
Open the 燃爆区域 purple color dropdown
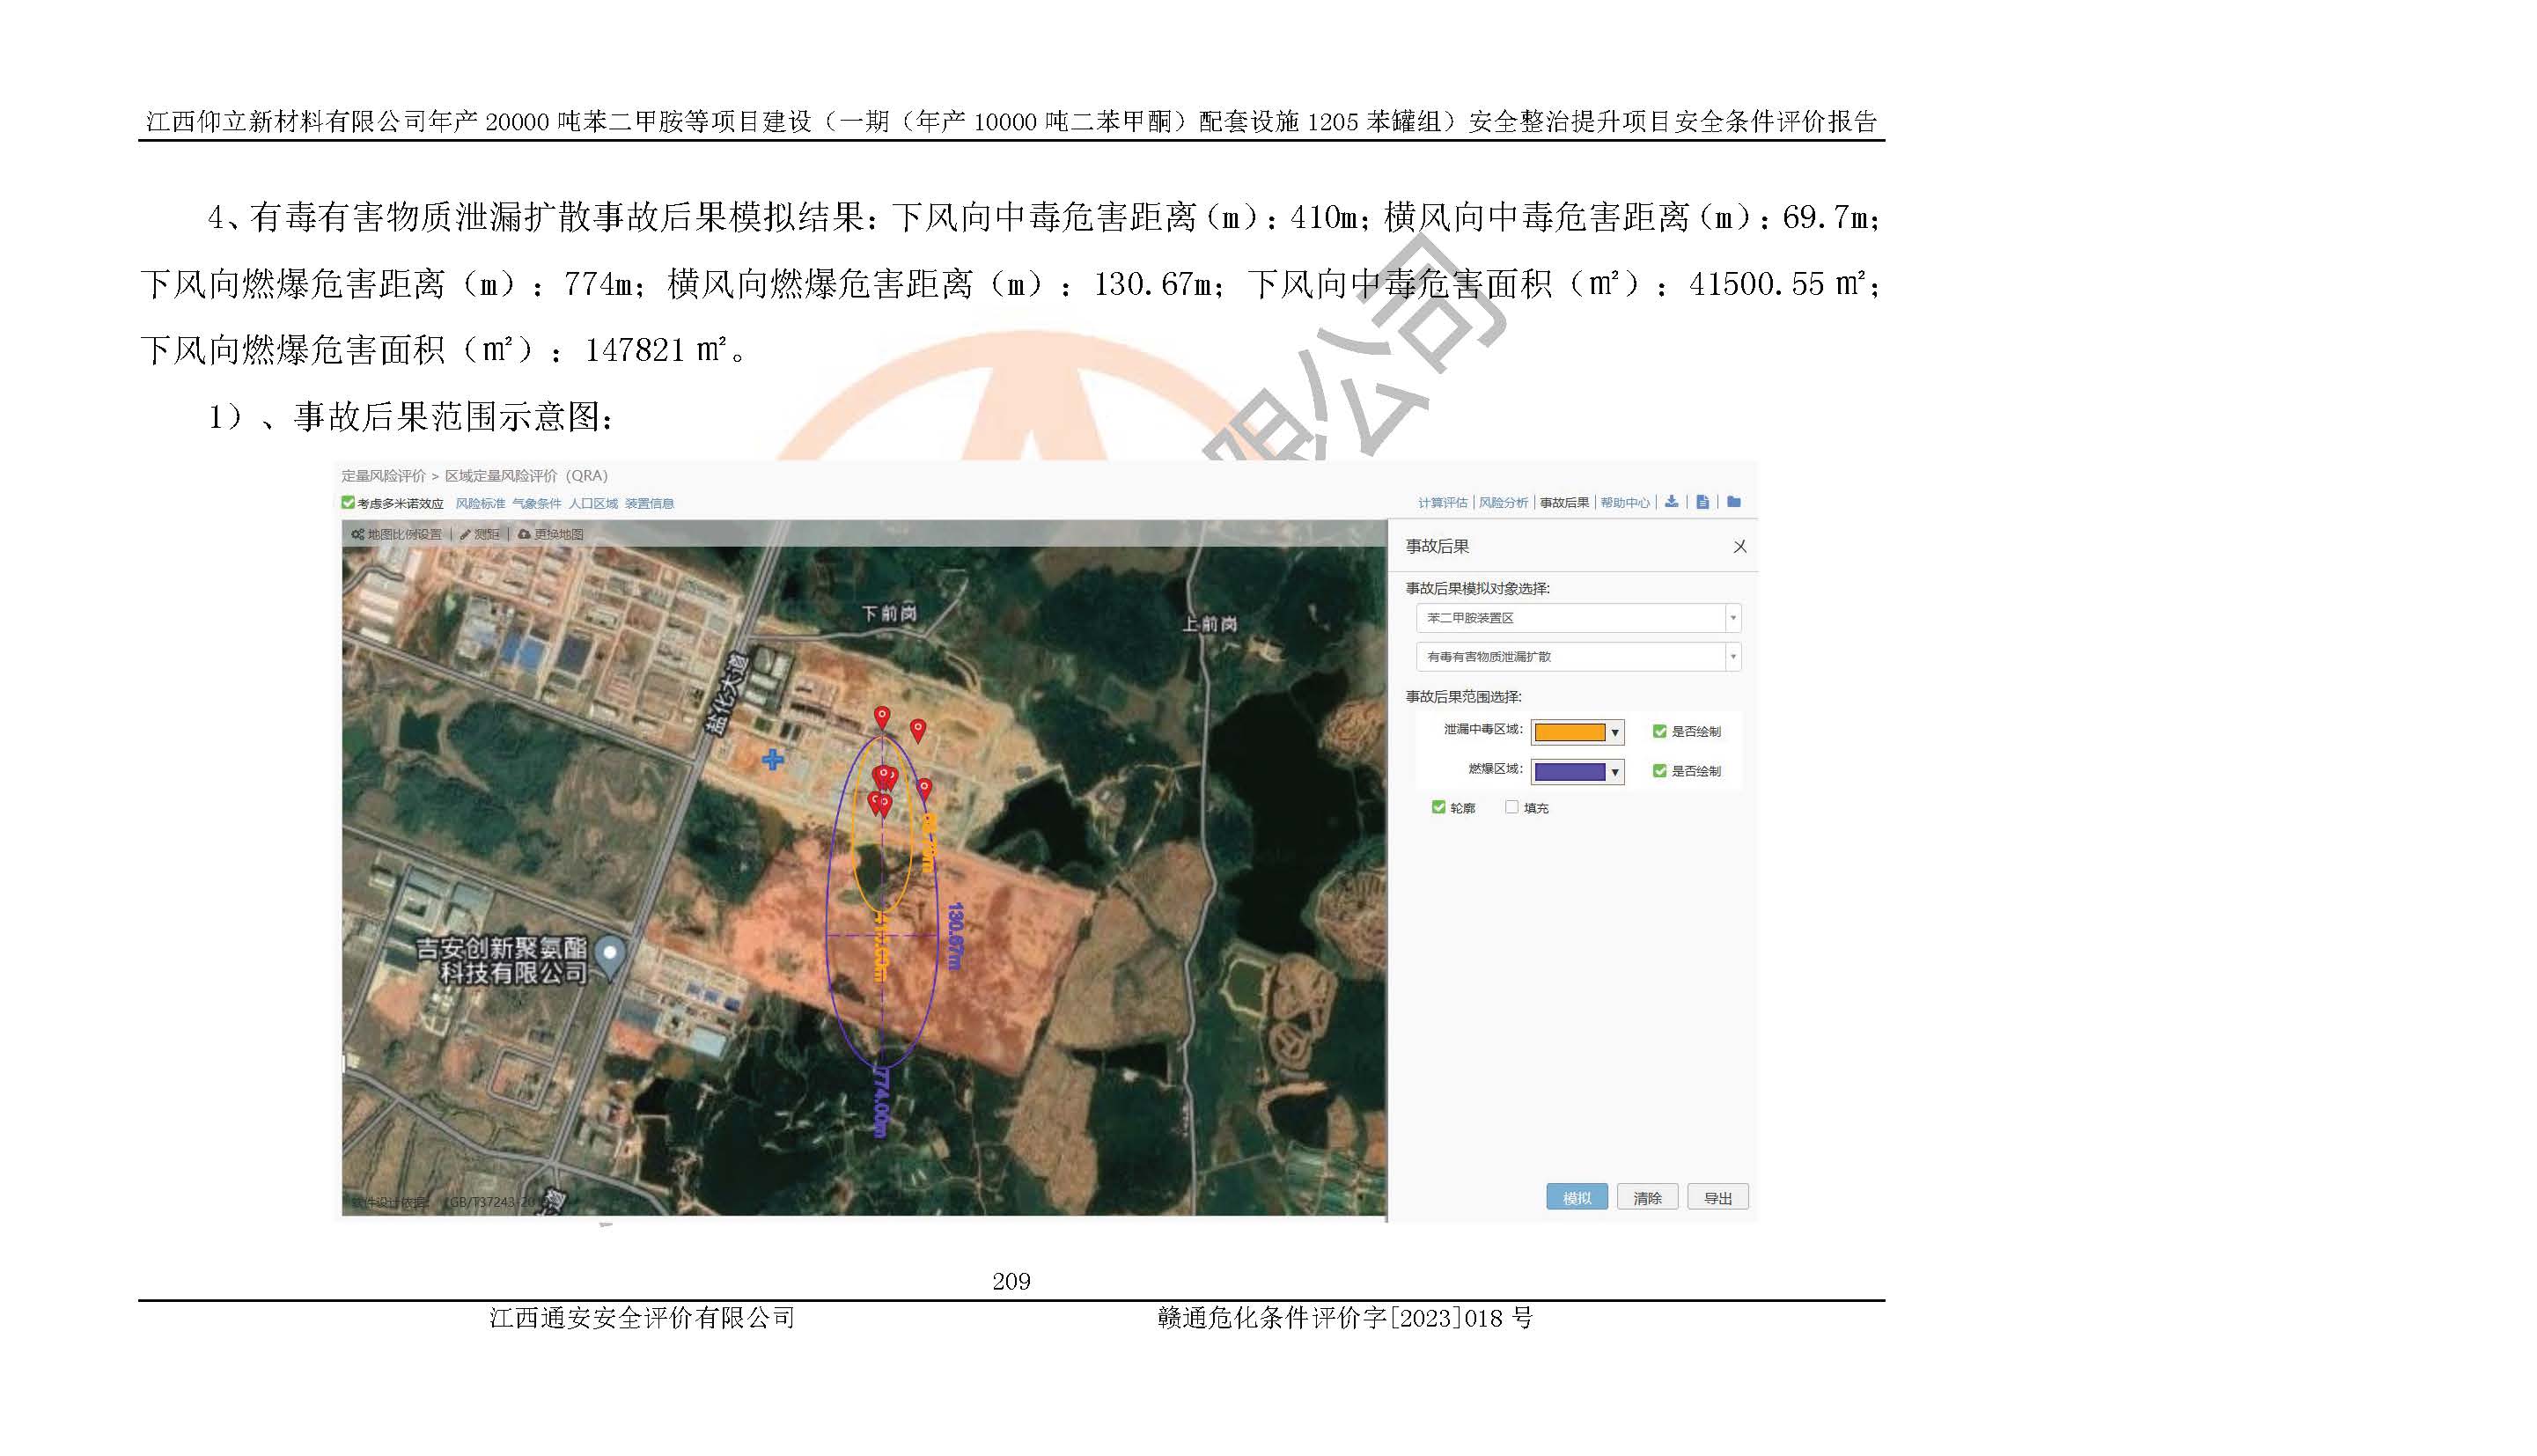click(1614, 772)
